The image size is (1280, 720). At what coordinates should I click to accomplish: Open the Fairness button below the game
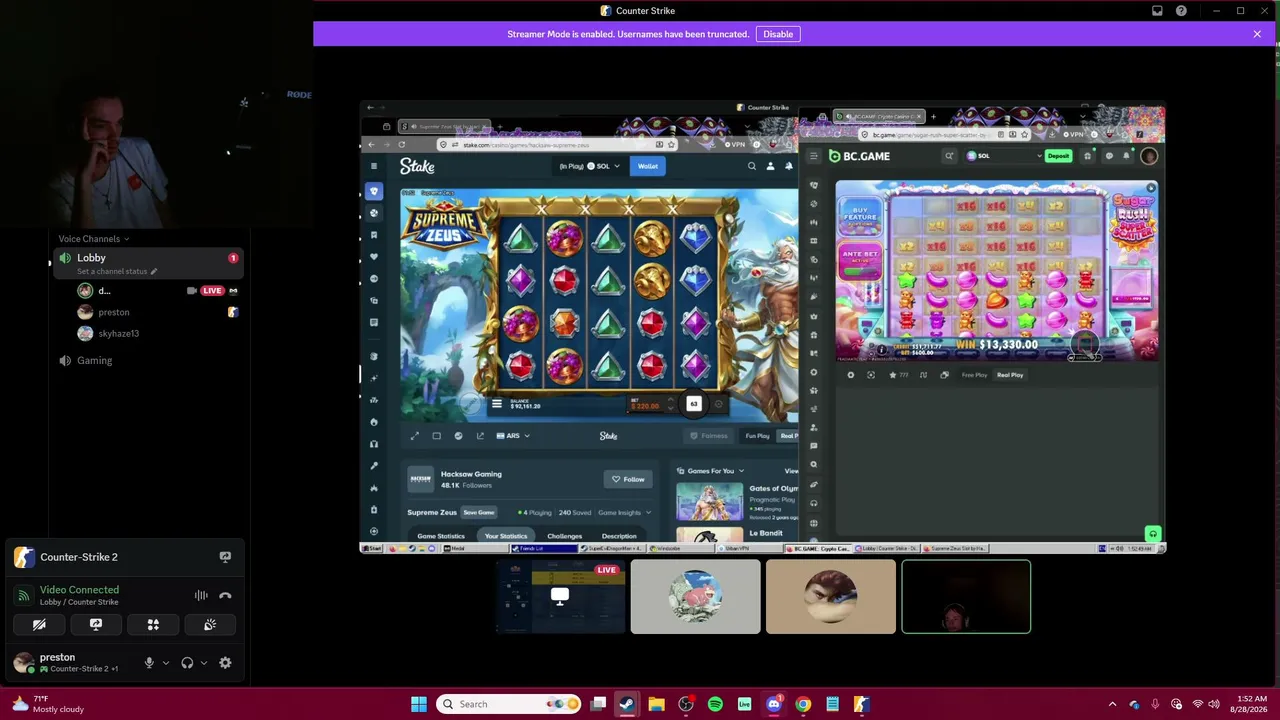(709, 436)
